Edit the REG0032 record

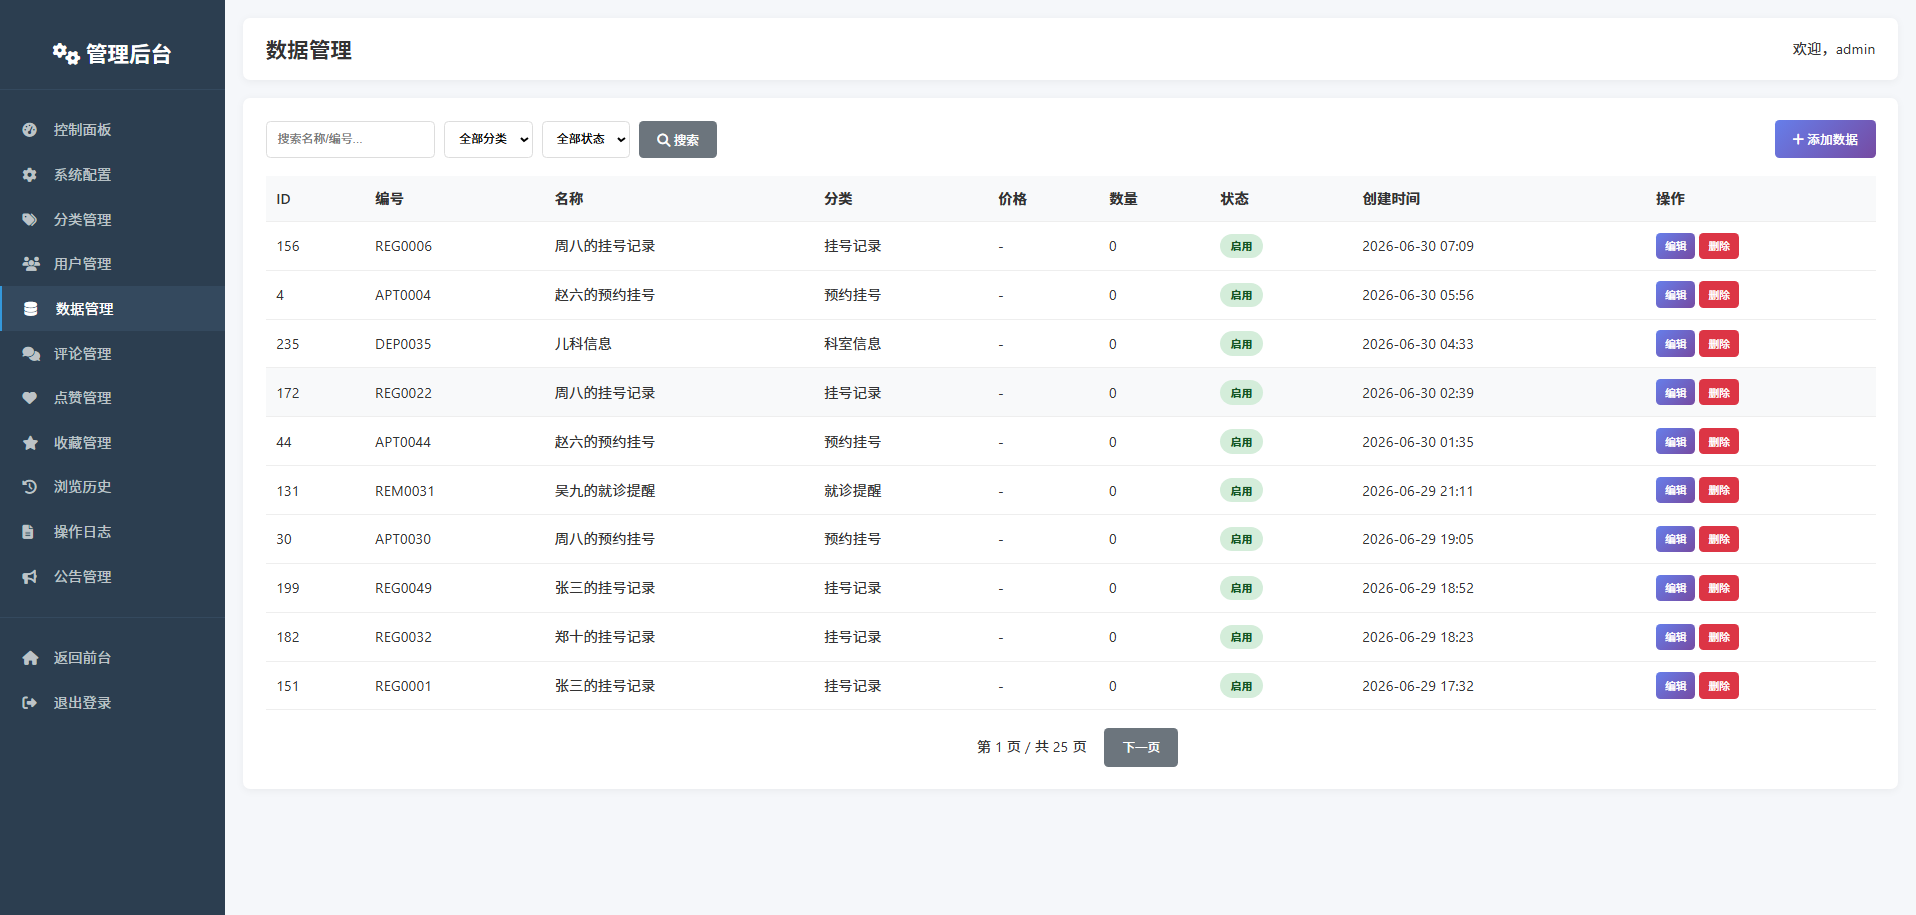1675,637
